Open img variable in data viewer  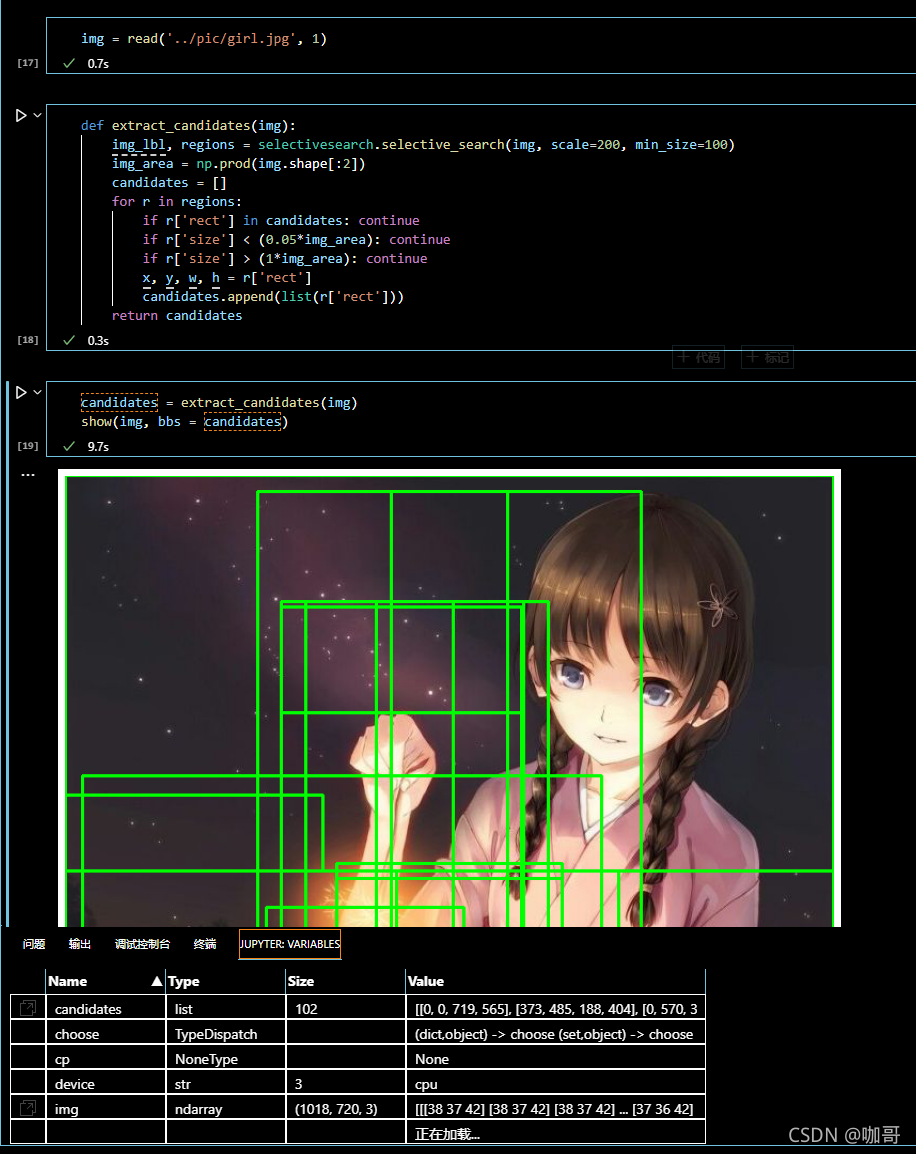28,1108
